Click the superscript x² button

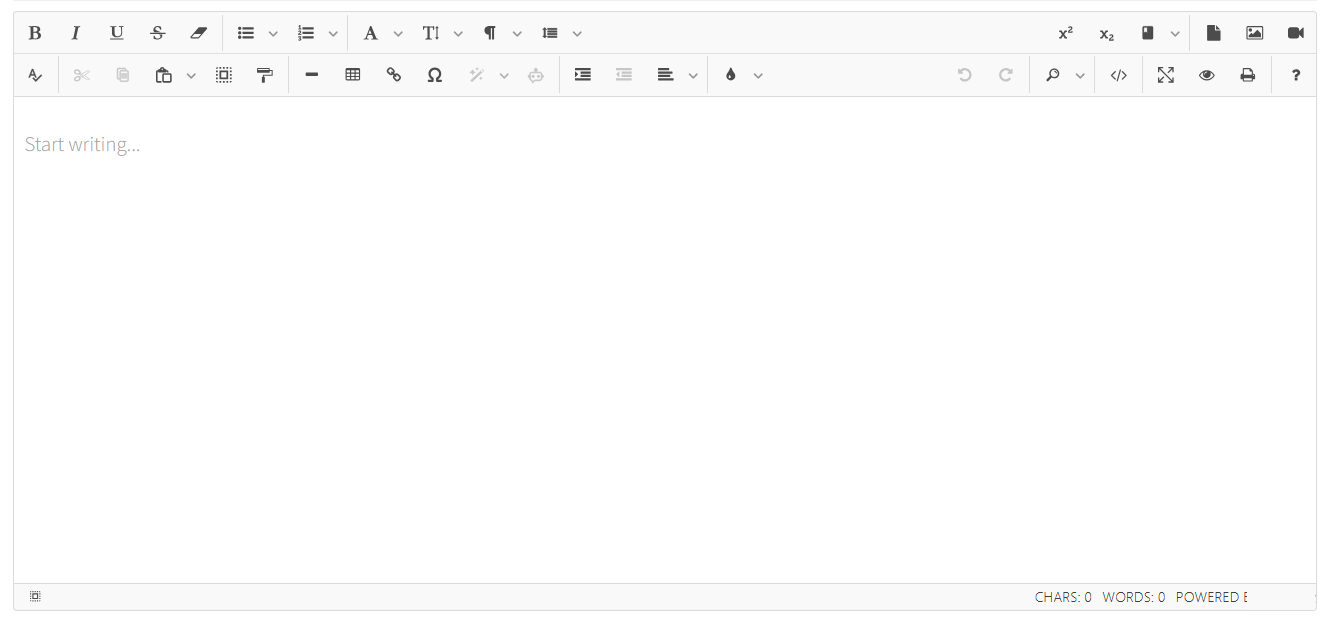coord(1065,33)
